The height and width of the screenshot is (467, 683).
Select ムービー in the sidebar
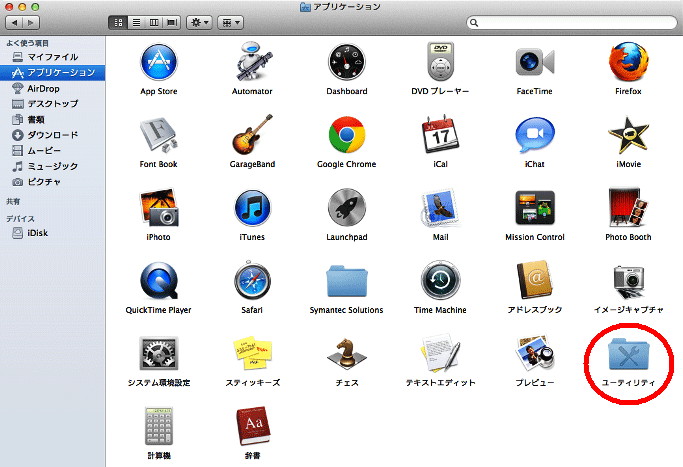click(x=52, y=151)
